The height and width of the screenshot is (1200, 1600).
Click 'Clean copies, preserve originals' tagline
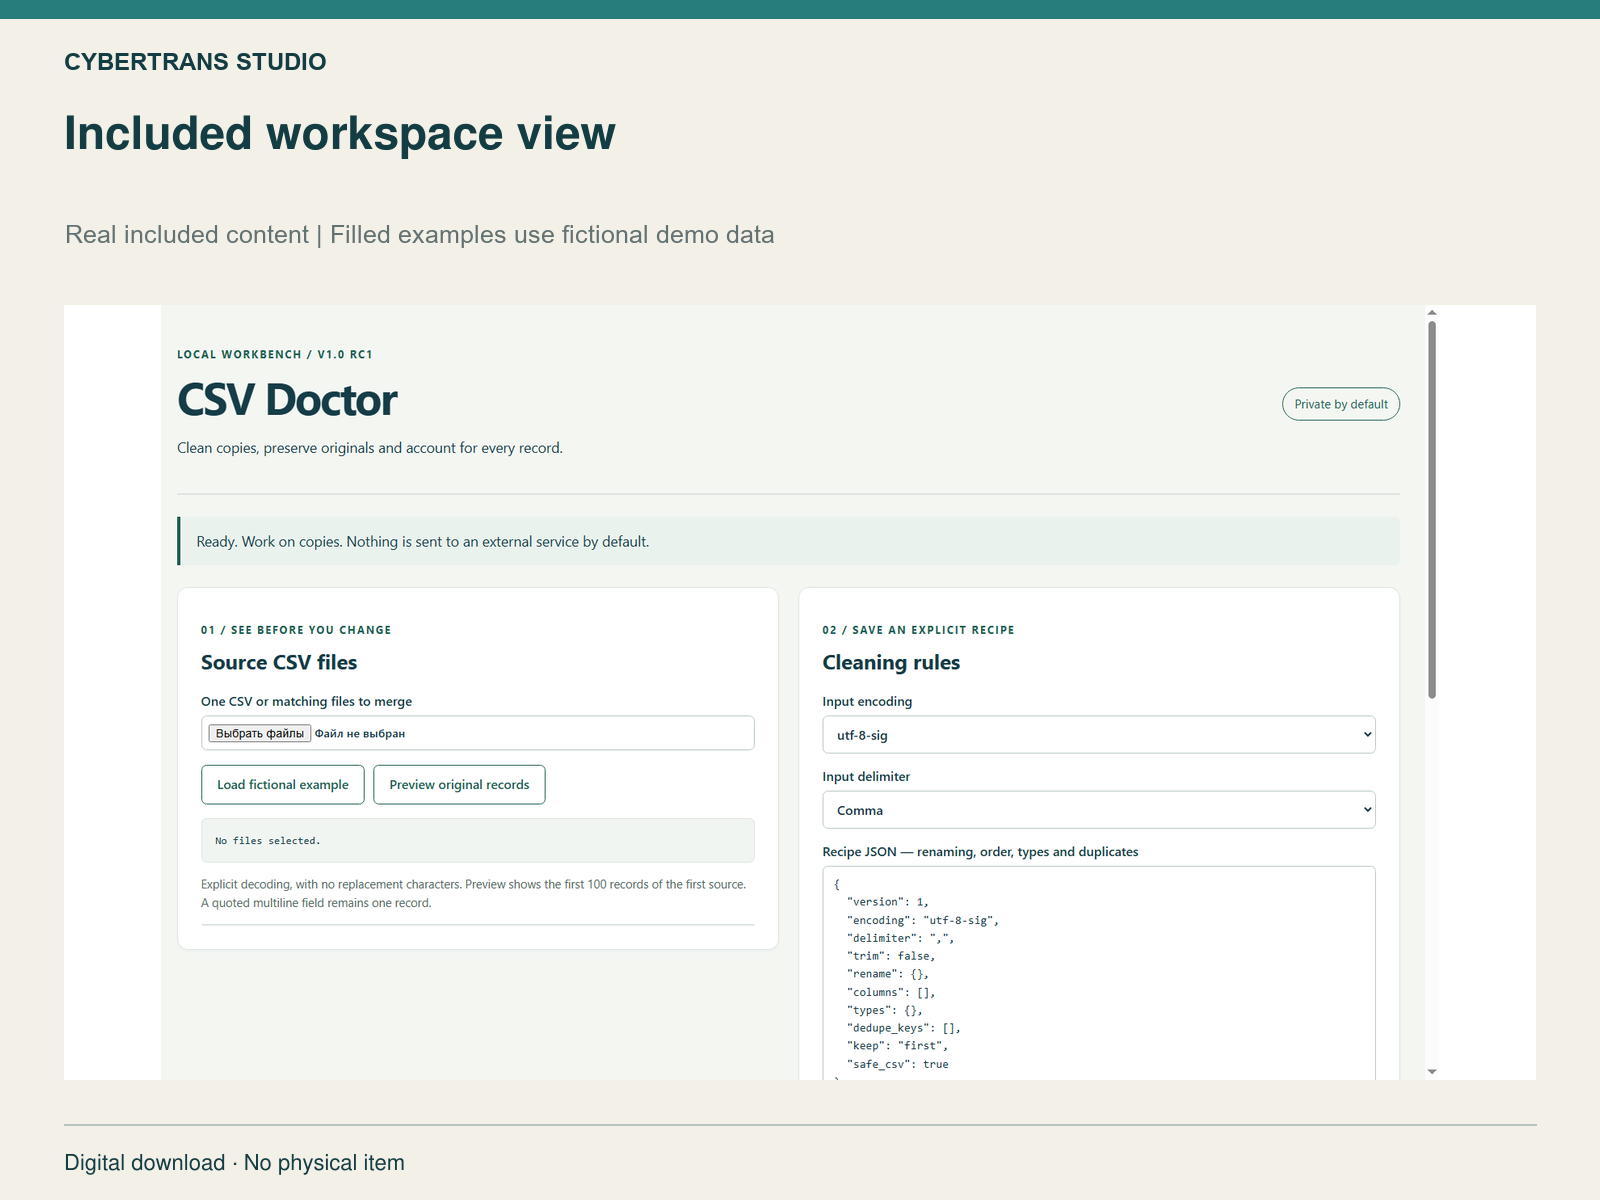tap(370, 448)
